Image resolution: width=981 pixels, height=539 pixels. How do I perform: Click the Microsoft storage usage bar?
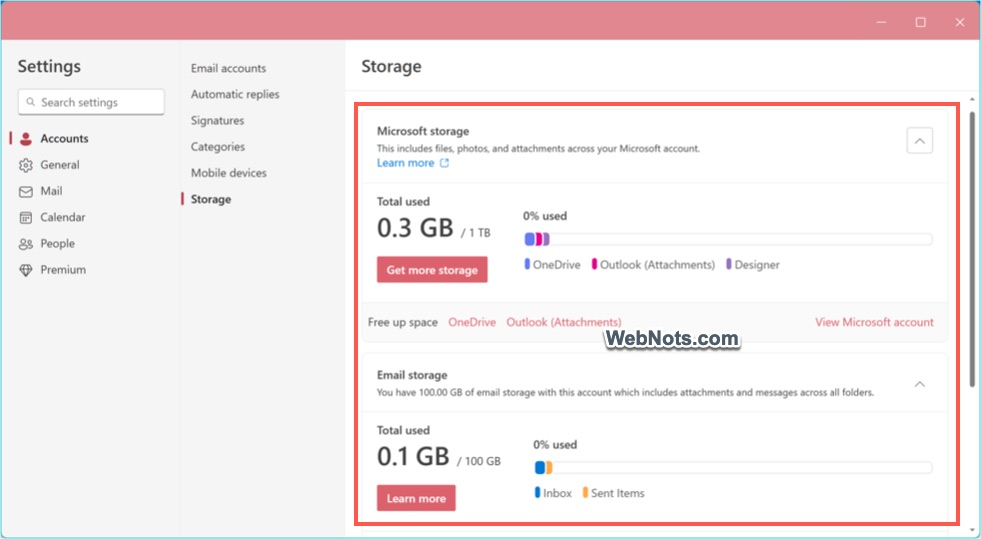pyautogui.click(x=728, y=239)
